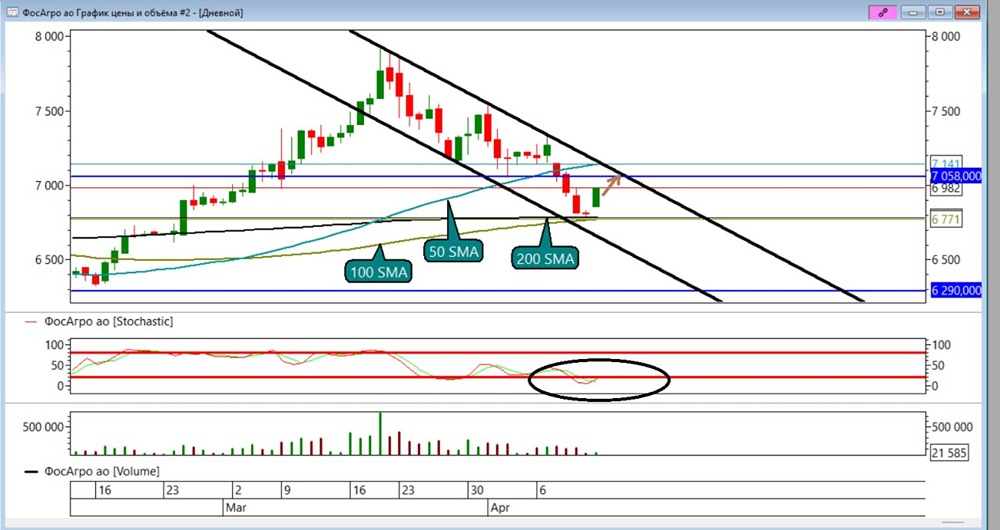The width and height of the screenshot is (1000, 530).
Task: Select the 6 982 price label
Action: click(946, 189)
